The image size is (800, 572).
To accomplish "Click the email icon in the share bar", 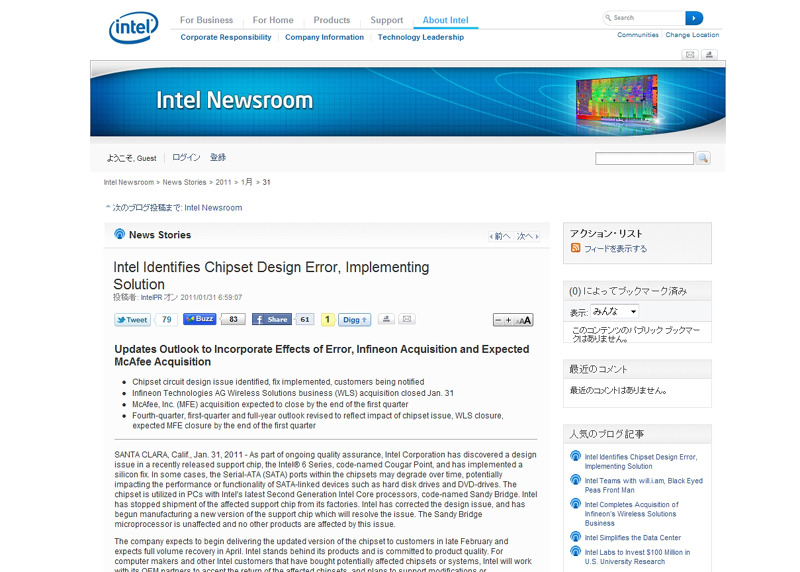I will pyautogui.click(x=407, y=319).
